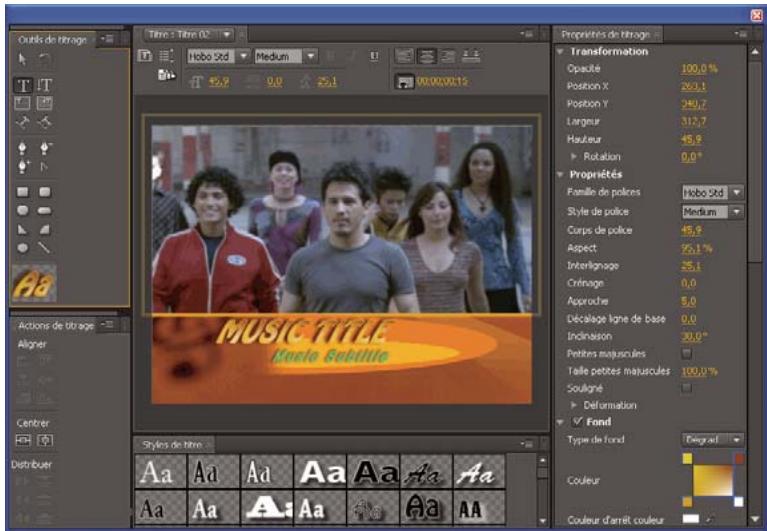This screenshot has width=767, height=531.
Task: Toggle the Souligné checkbox
Action: [687, 388]
